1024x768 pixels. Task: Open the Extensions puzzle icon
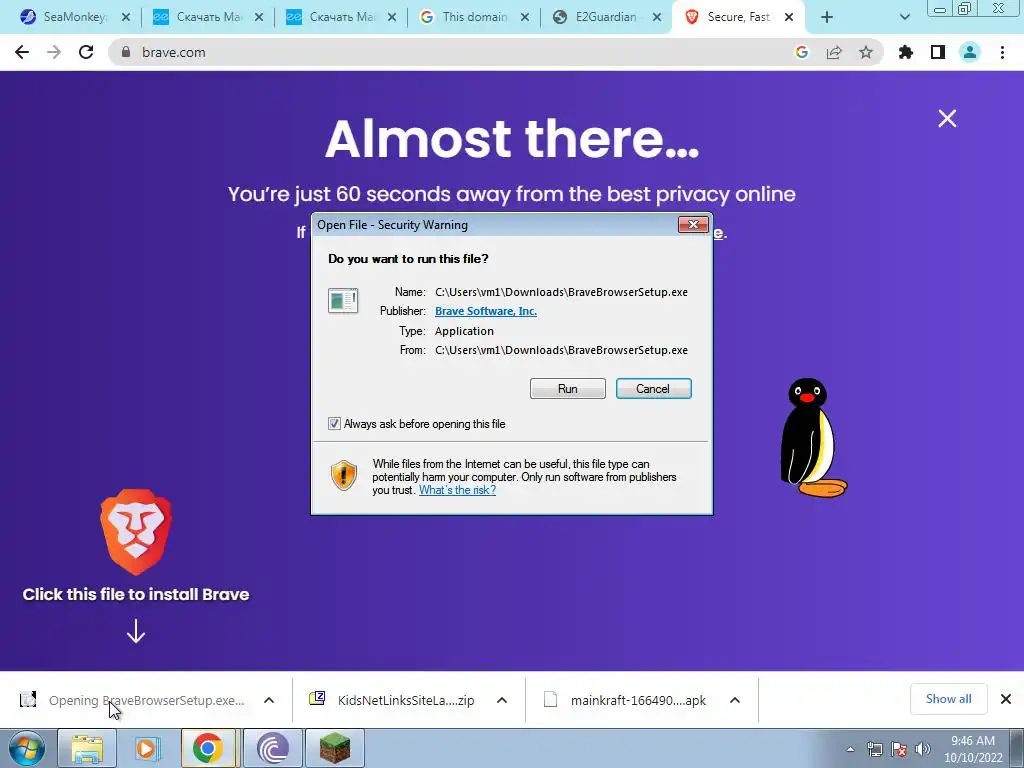pos(906,52)
